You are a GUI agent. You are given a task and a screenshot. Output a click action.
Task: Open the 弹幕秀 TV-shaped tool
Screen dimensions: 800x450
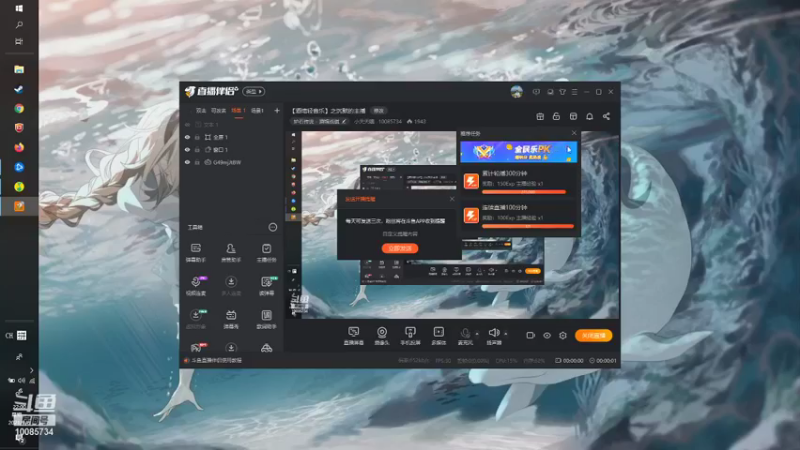231,319
